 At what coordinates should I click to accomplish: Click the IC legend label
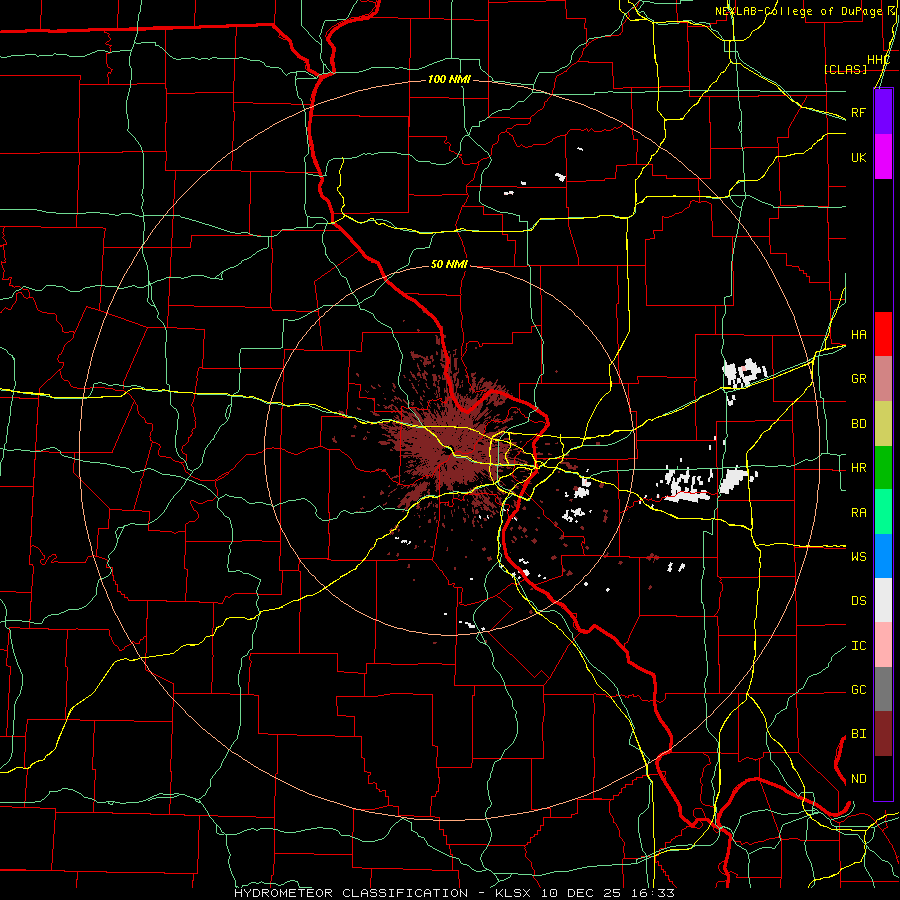(x=858, y=645)
